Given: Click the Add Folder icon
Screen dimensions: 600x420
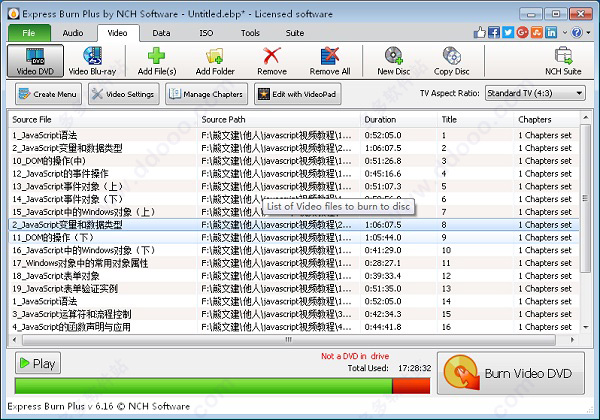Looking at the screenshot, I should 215,61.
